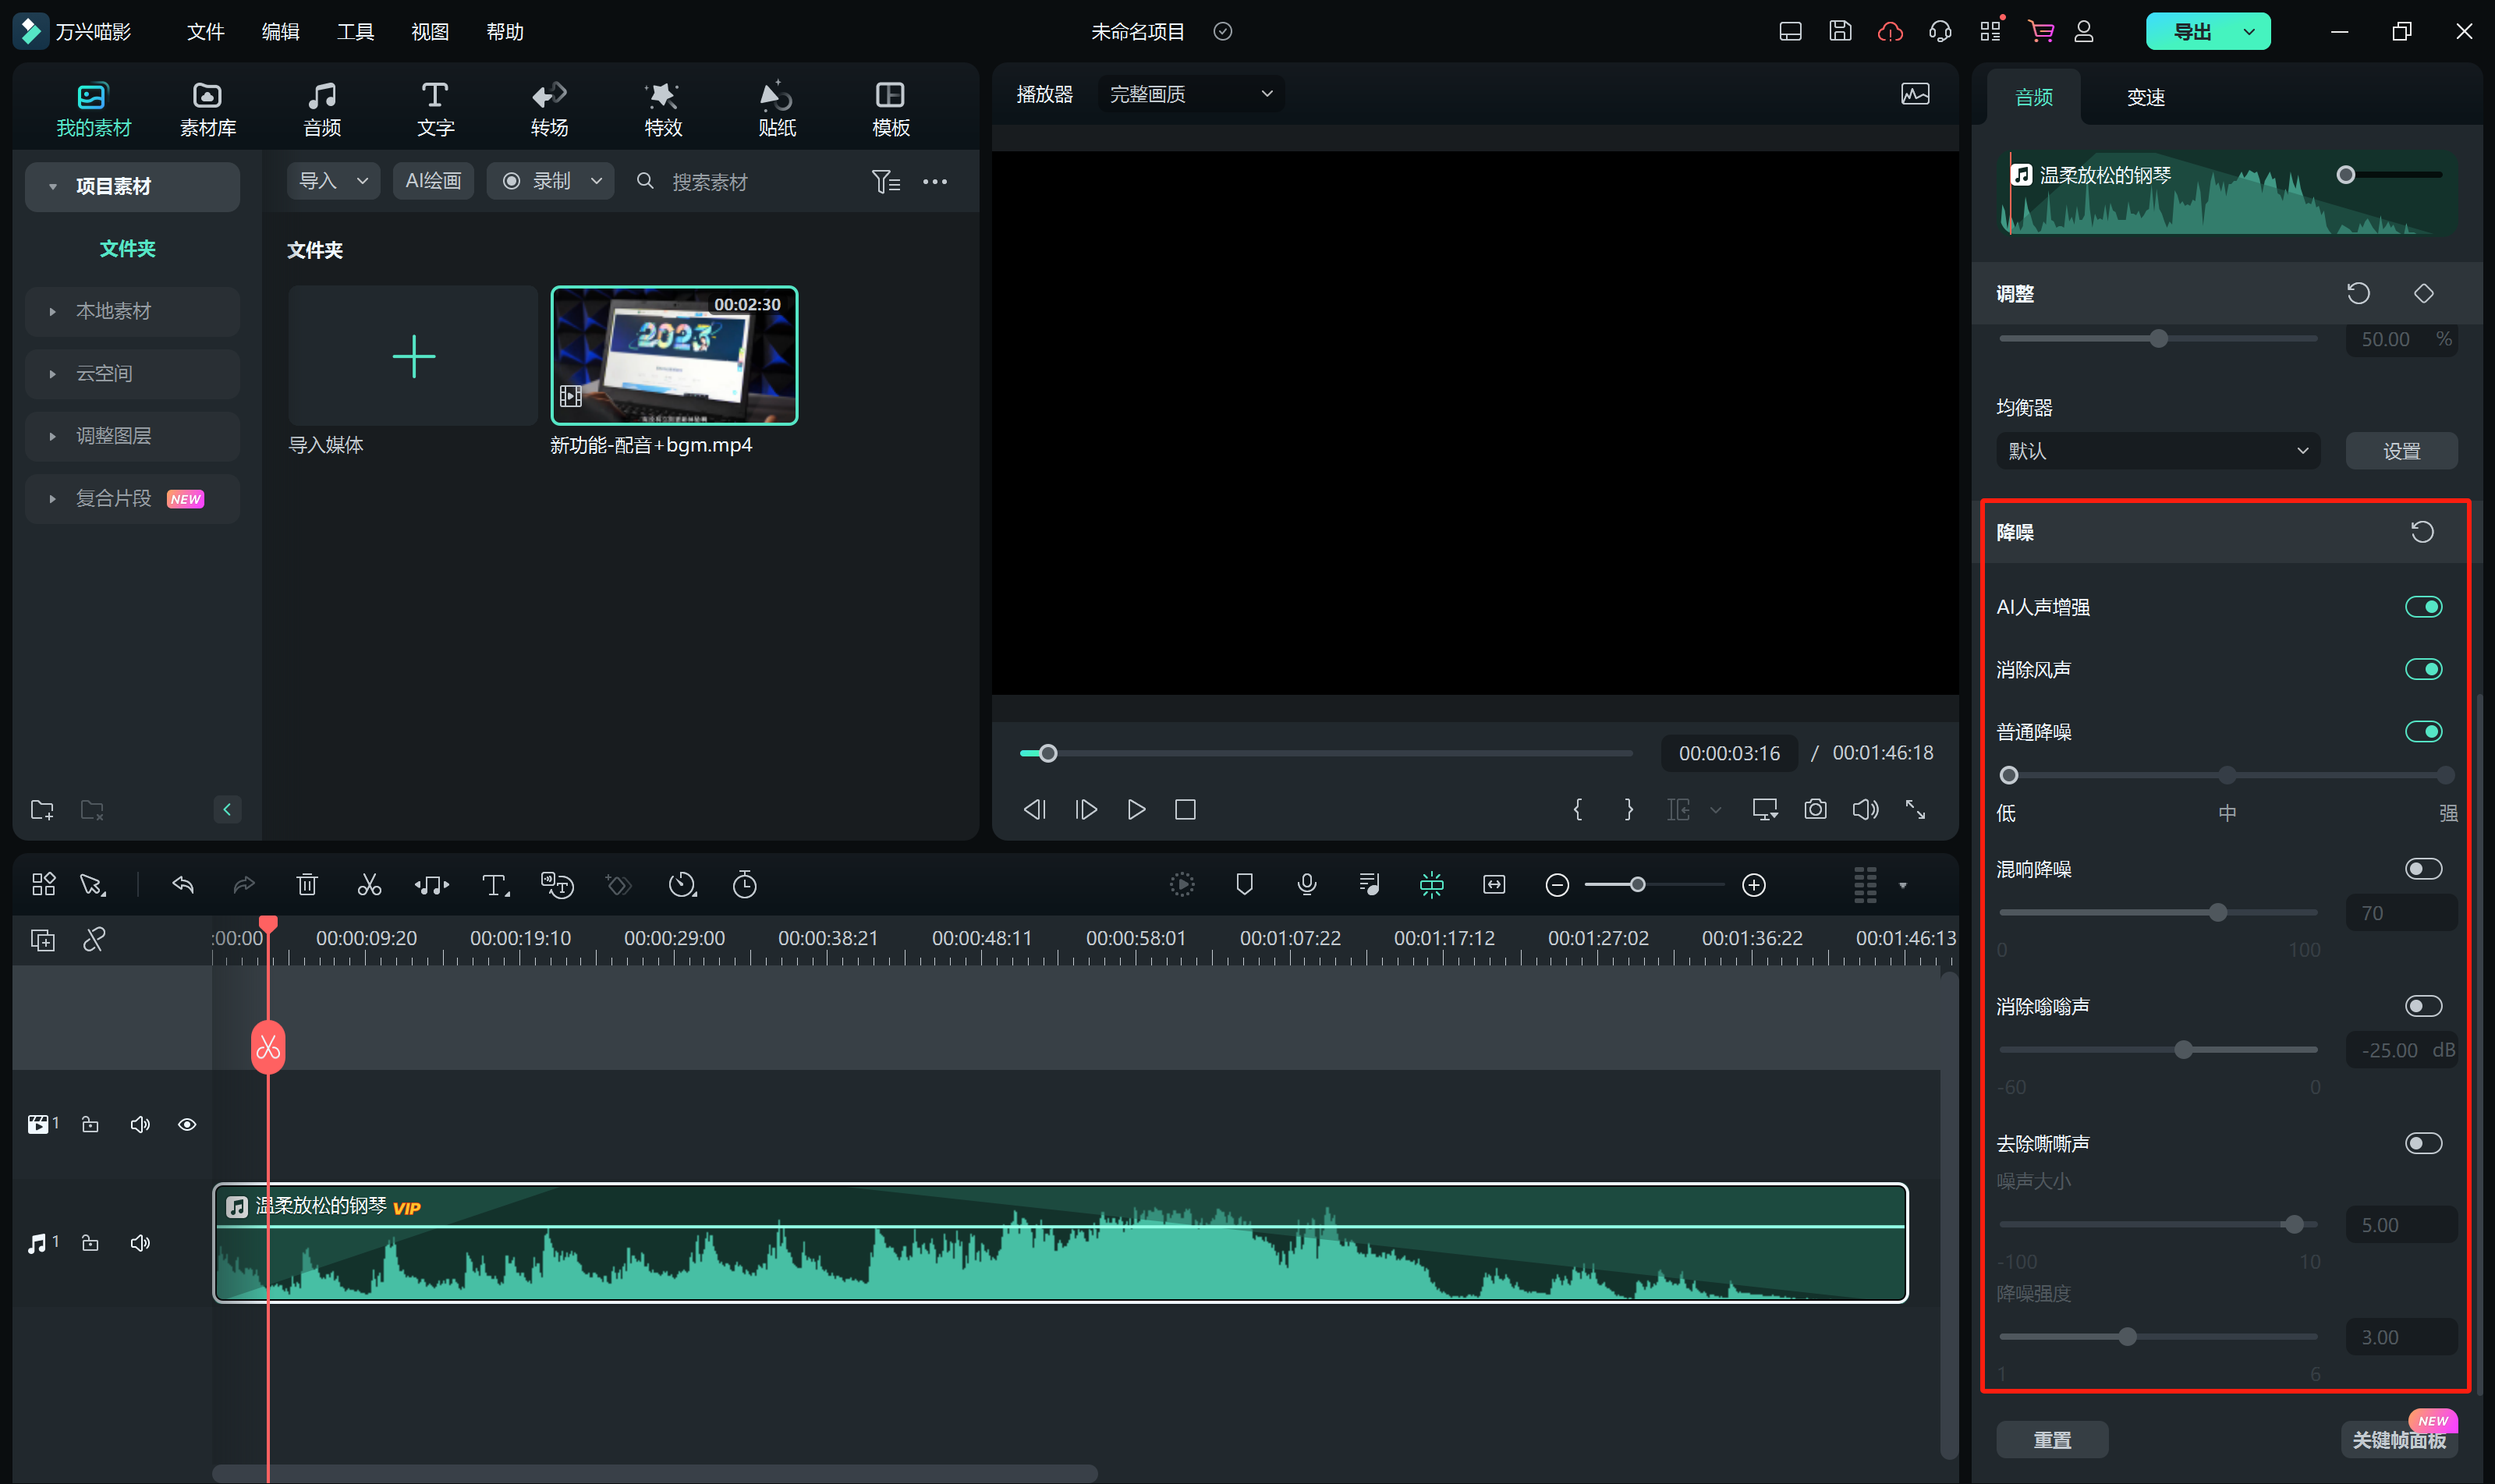This screenshot has height=1484, width=2495.
Task: Open the snapshot camera tool in player
Action: click(x=1815, y=810)
